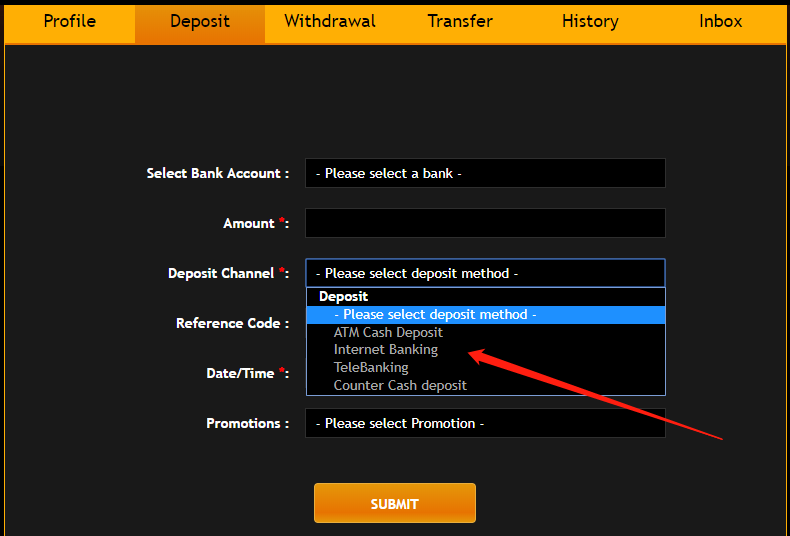Switch to the Deposit tab
The width and height of the screenshot is (790, 536).
coord(200,22)
